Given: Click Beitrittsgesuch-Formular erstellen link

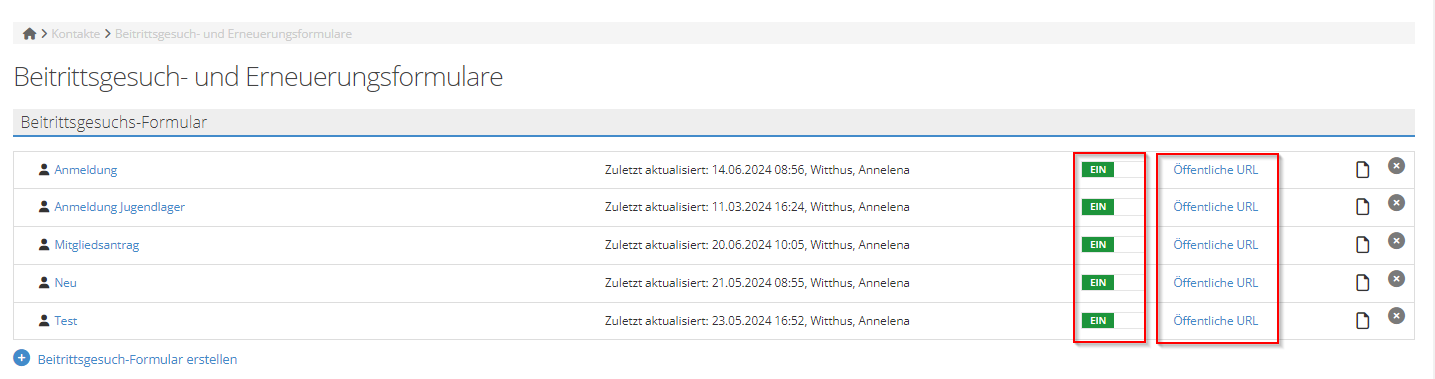Looking at the screenshot, I should [x=137, y=359].
